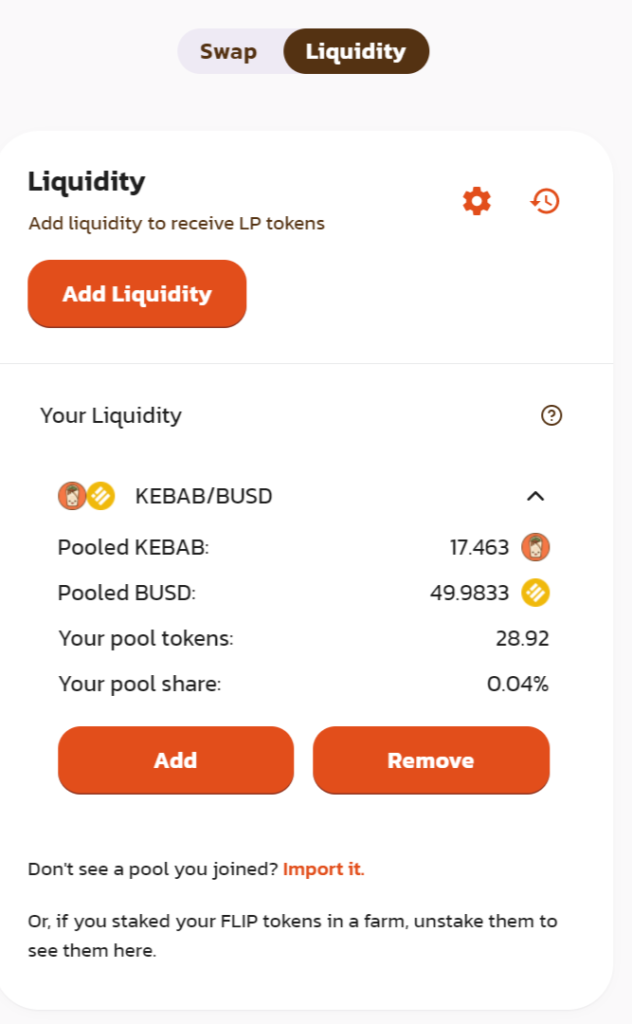Collapse the KEBAB/BUSD pool details chevron
This screenshot has height=1024, width=632.
pyautogui.click(x=536, y=496)
